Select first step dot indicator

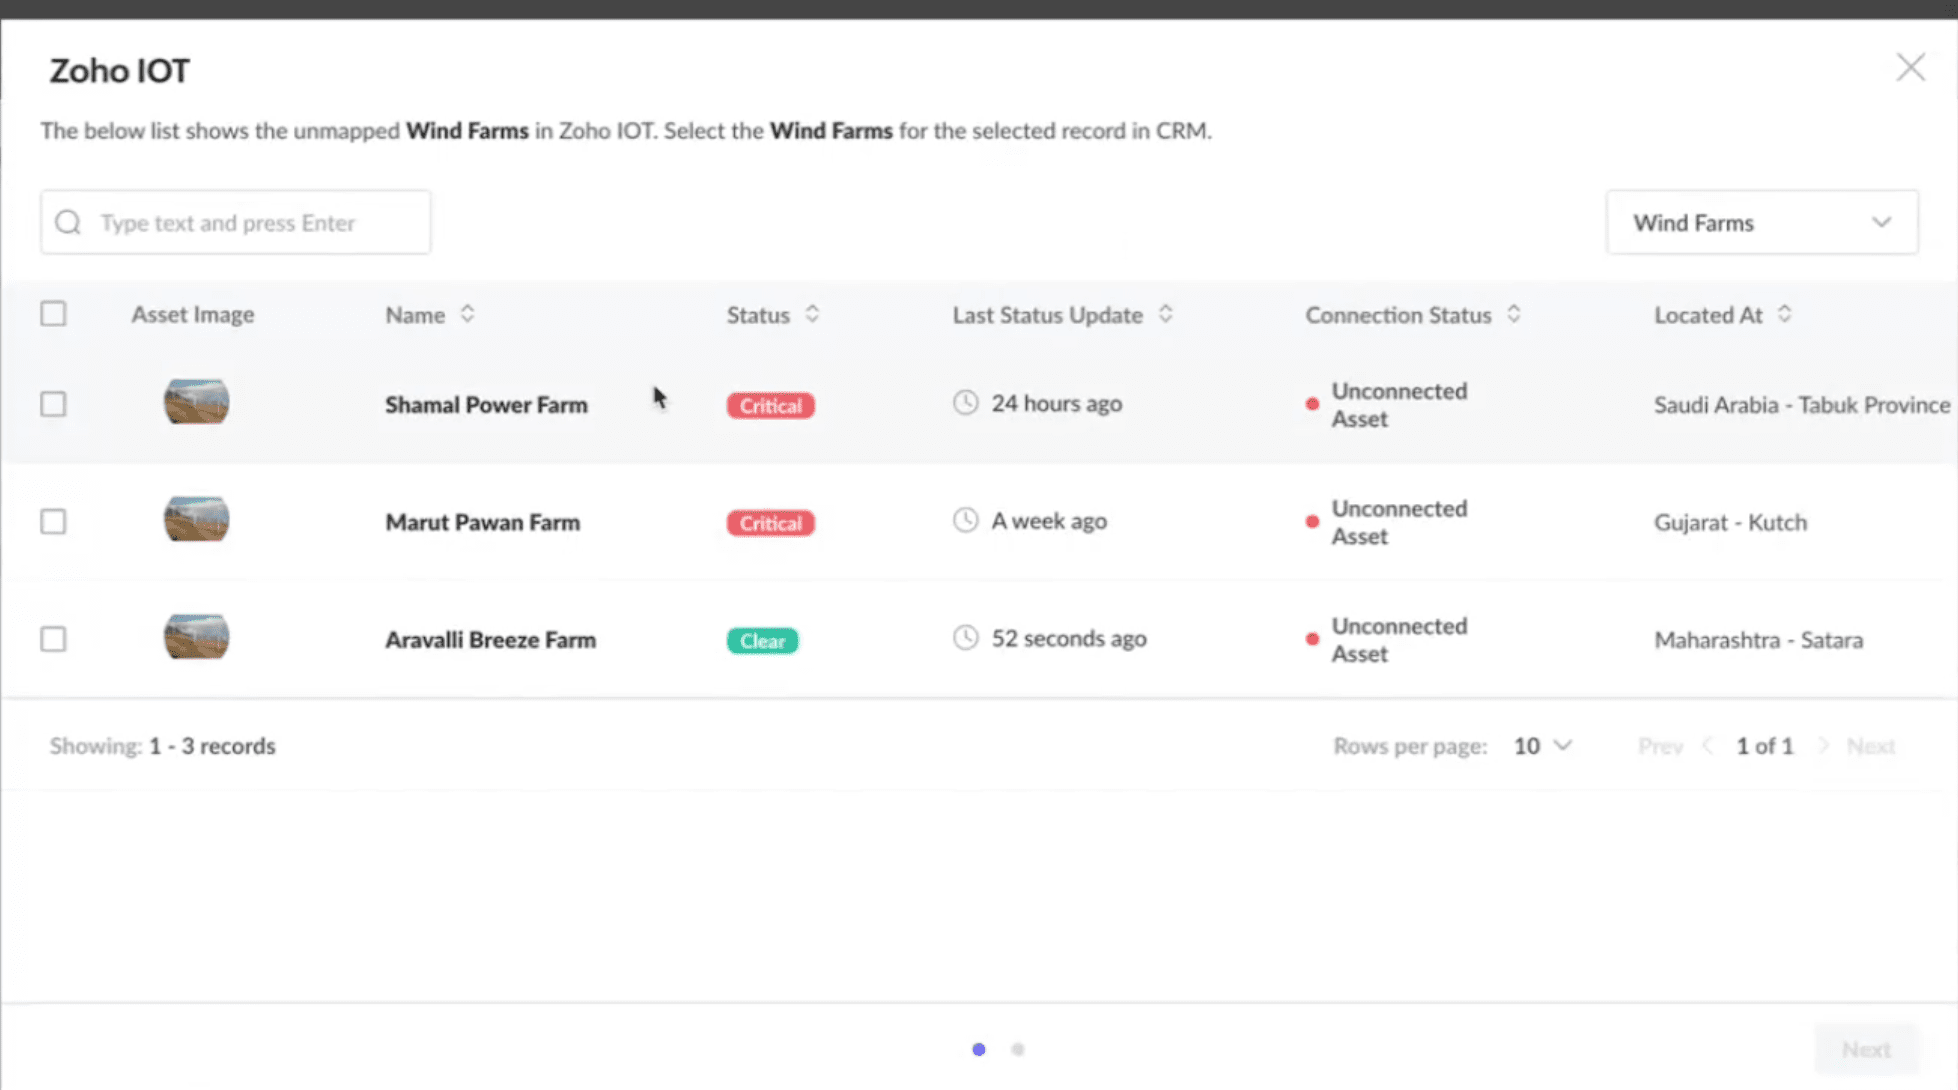pos(979,1049)
